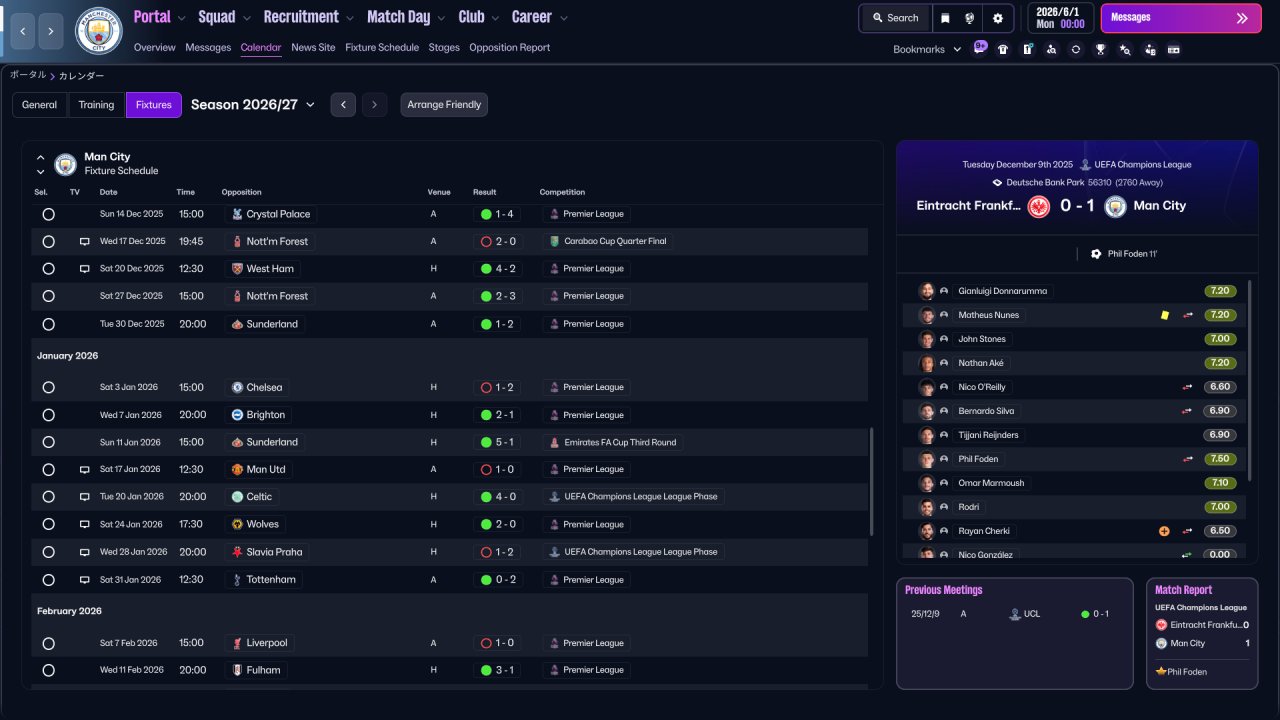
Task: Click the date and time display 2026/6/1
Action: coord(1060,18)
